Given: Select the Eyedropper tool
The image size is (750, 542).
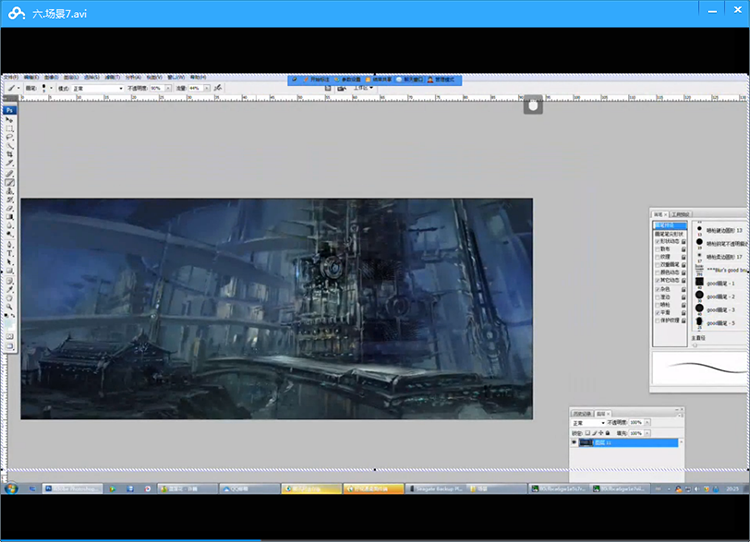Looking at the screenshot, I should (x=9, y=289).
